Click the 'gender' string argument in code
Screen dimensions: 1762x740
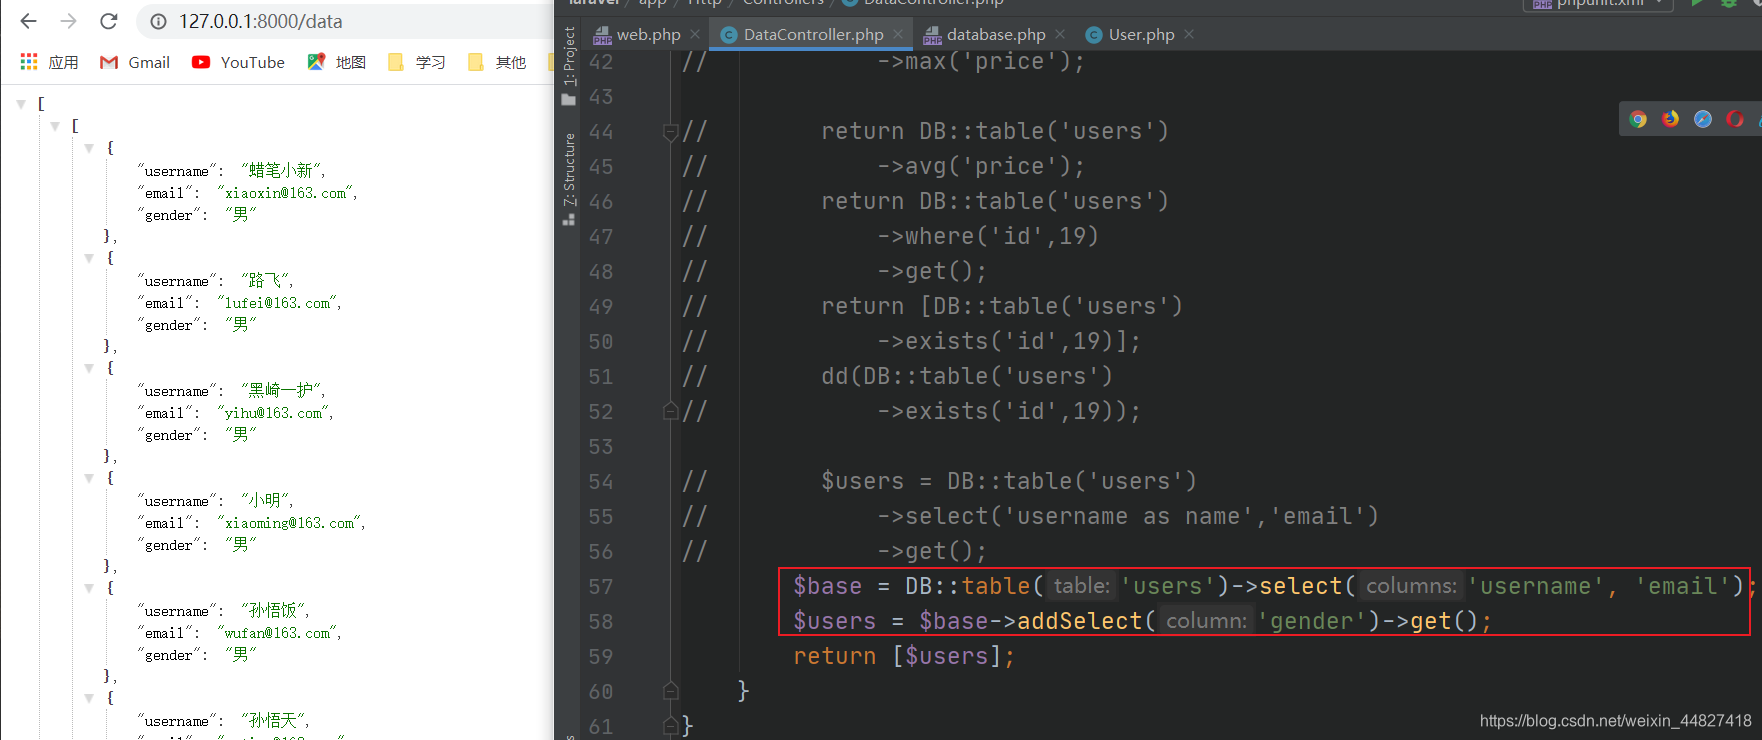click(x=1312, y=622)
